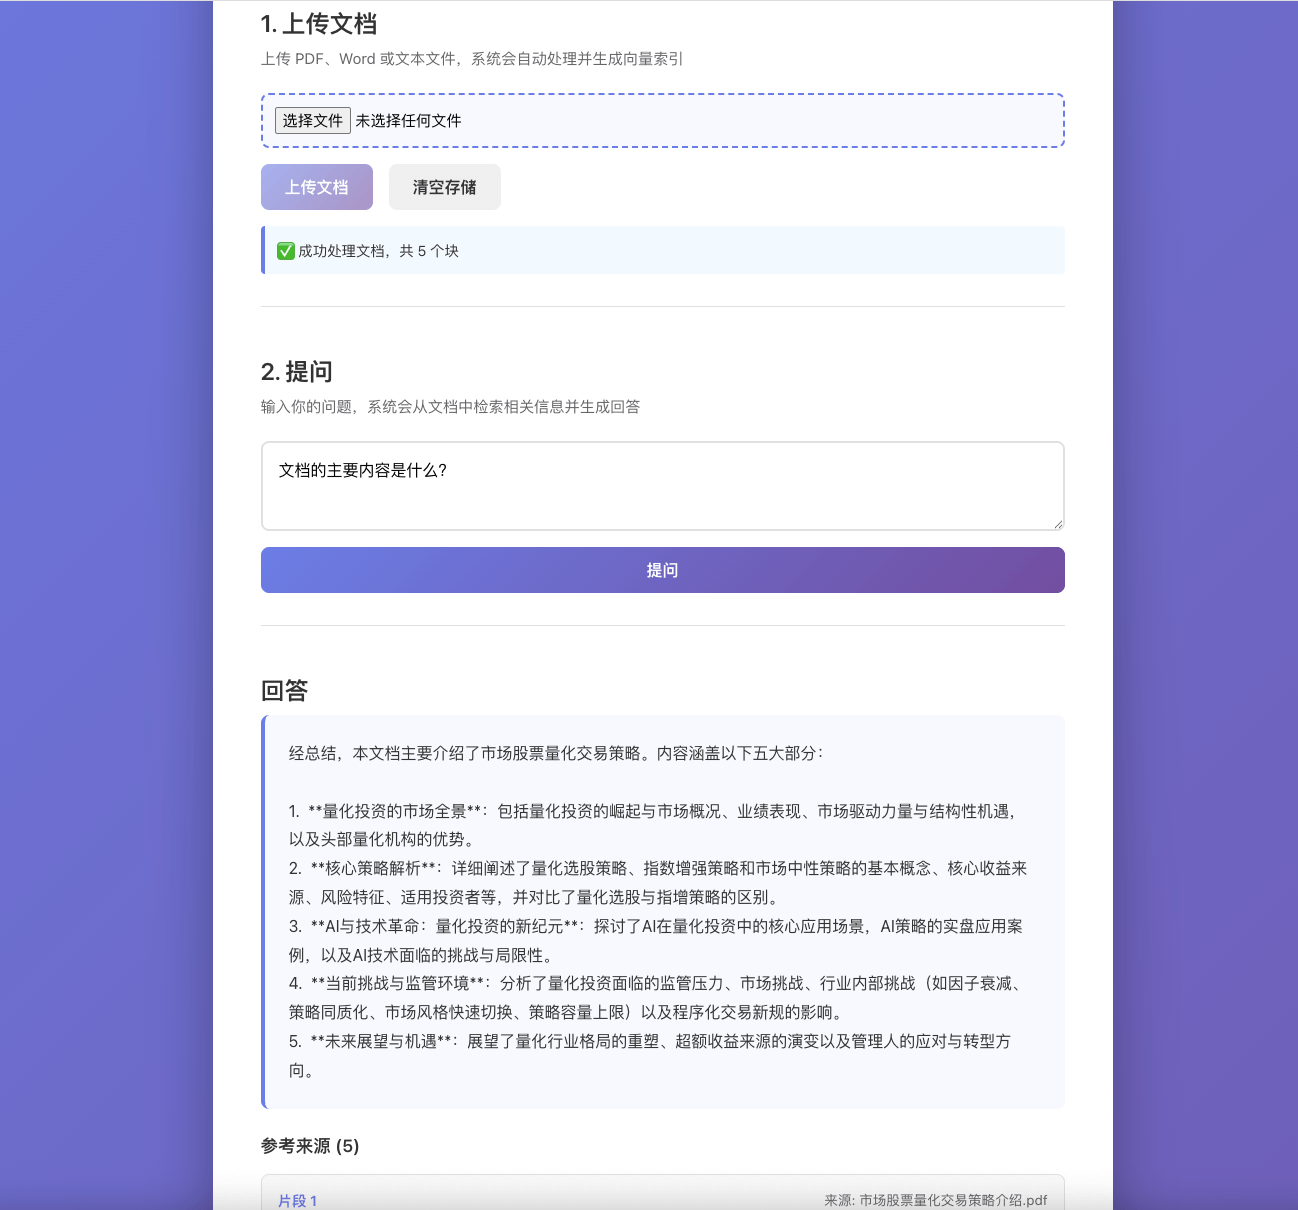This screenshot has width=1298, height=1210.
Task: Click the 回答 section heading
Action: 284,691
